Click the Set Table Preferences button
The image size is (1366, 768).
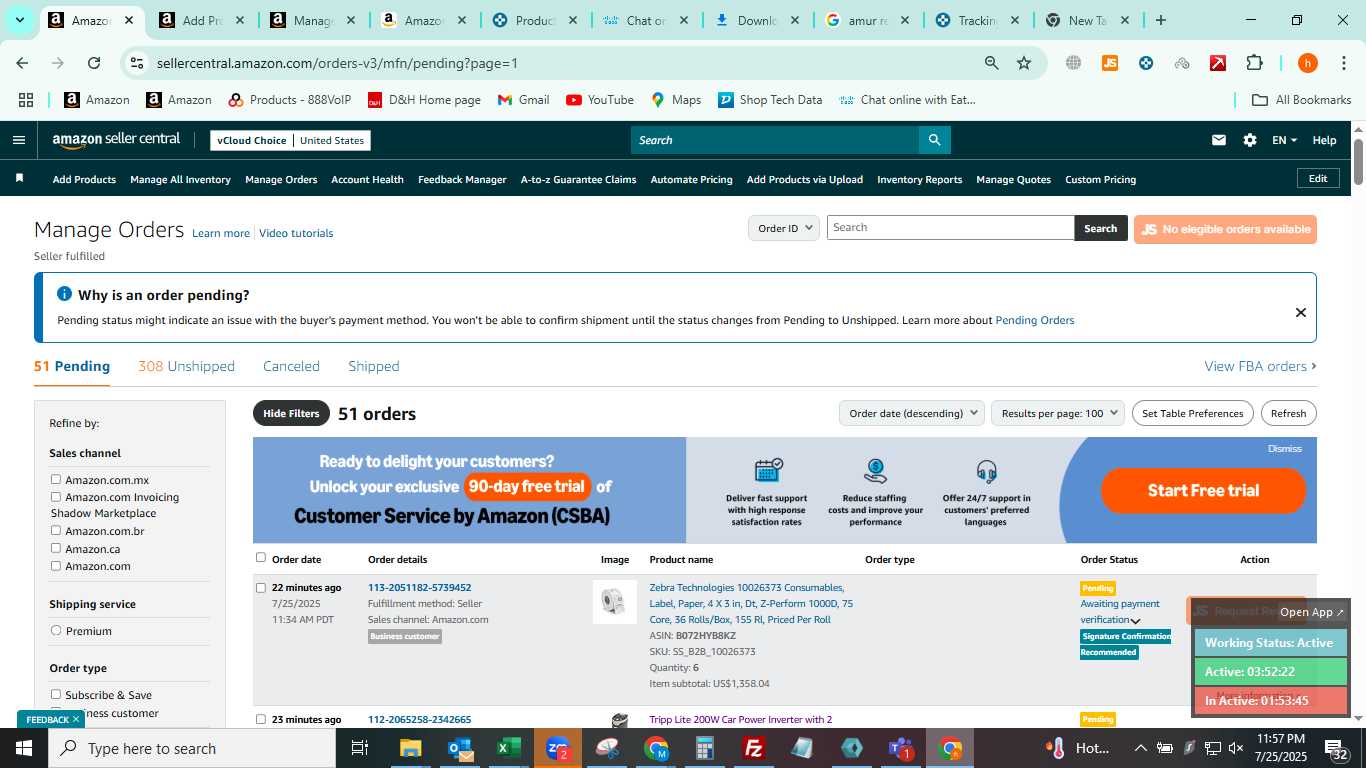pos(1192,413)
